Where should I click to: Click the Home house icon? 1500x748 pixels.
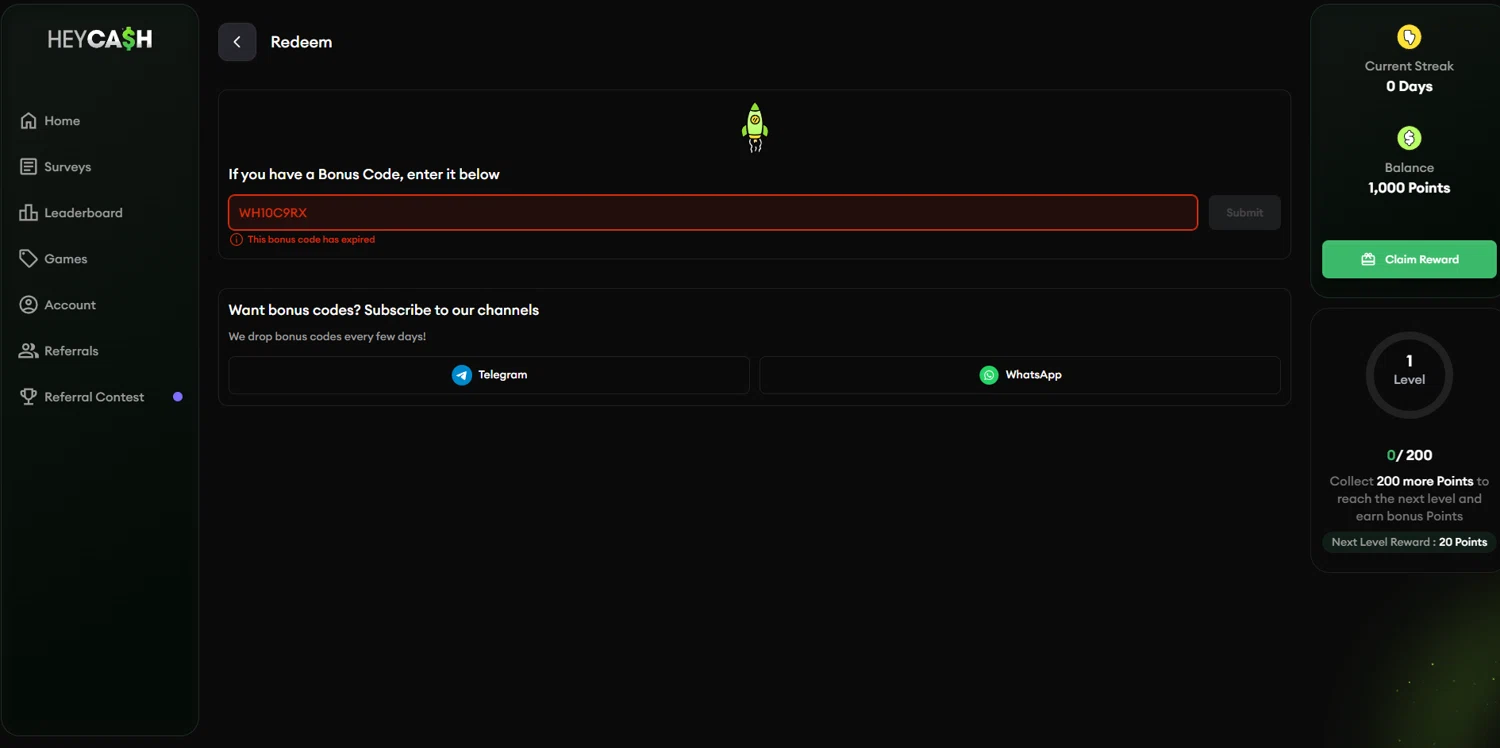click(28, 121)
